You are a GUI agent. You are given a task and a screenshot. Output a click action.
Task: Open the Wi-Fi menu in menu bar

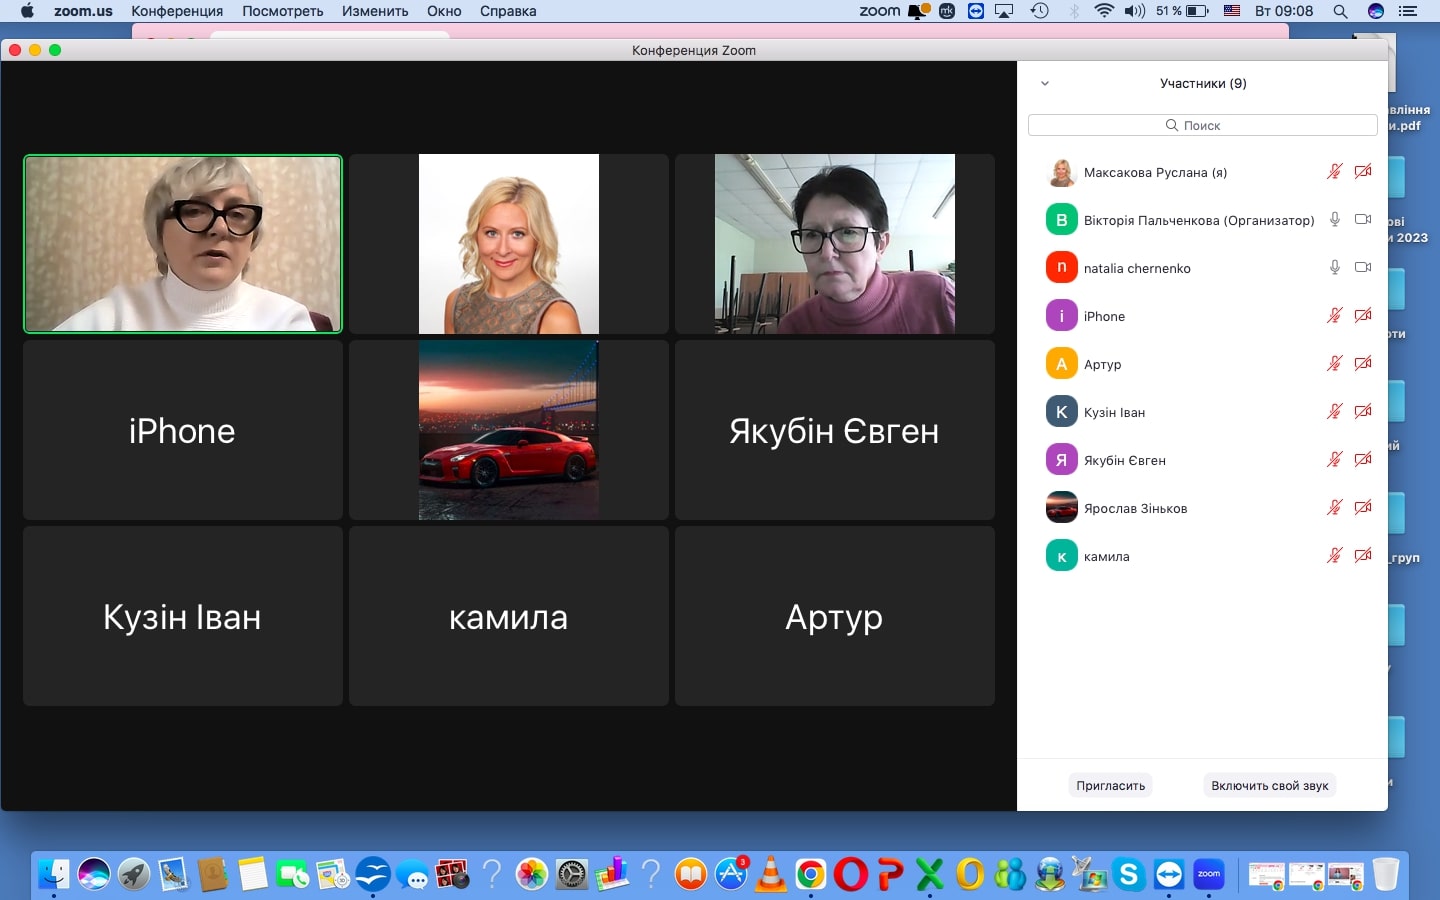click(x=1104, y=11)
